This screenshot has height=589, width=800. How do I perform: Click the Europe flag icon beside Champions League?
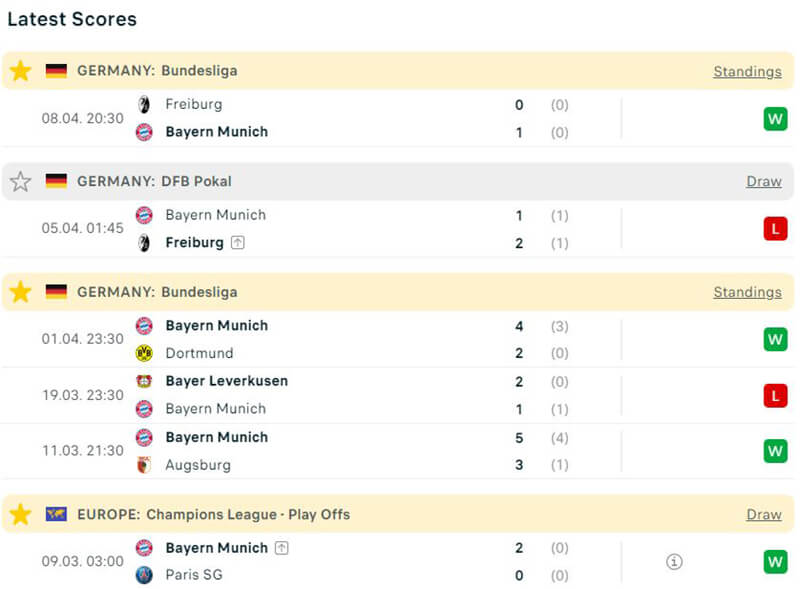point(56,514)
